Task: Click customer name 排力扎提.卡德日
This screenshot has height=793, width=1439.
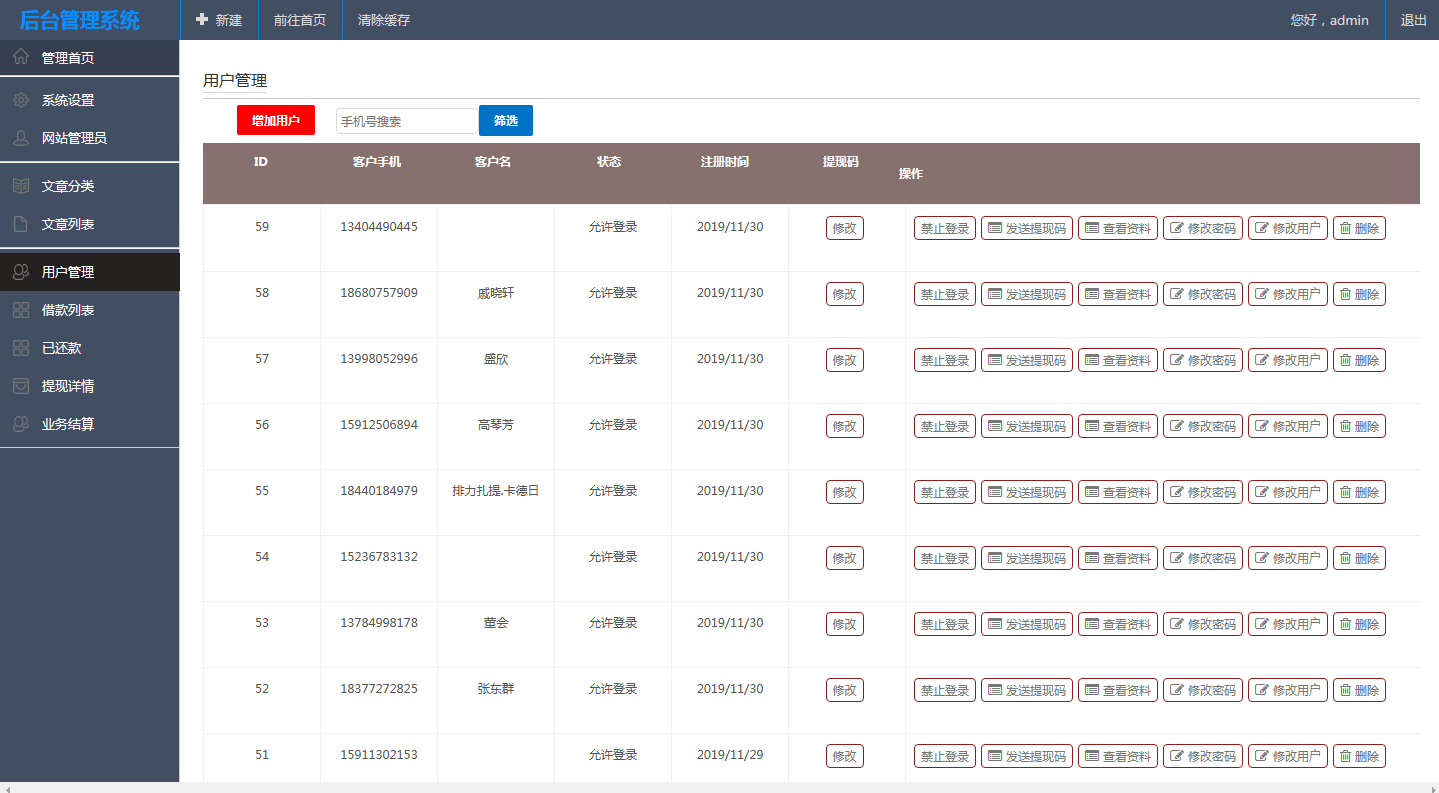Action: pos(496,491)
